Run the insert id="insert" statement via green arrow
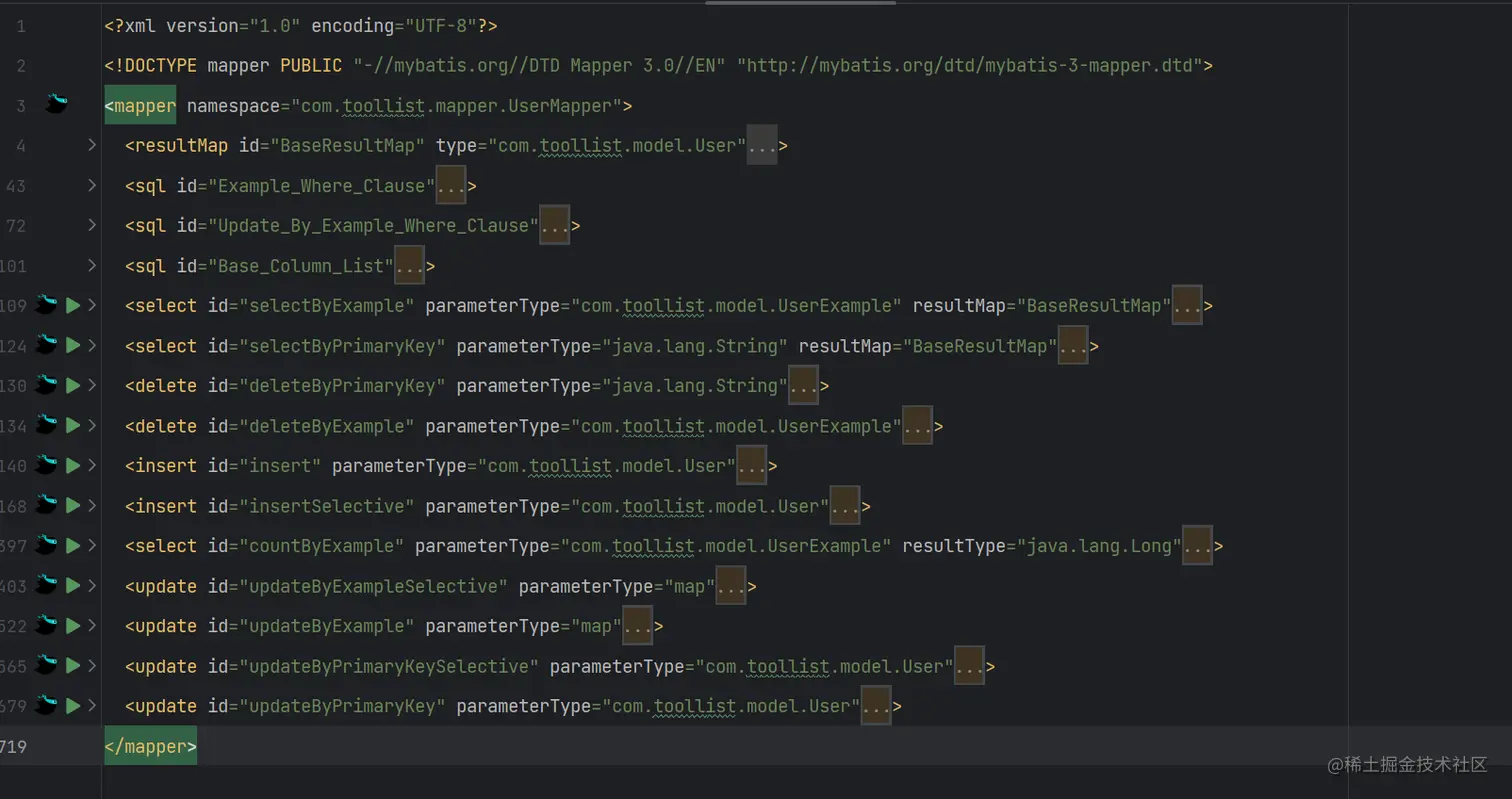1512x799 pixels. pyautogui.click(x=72, y=466)
